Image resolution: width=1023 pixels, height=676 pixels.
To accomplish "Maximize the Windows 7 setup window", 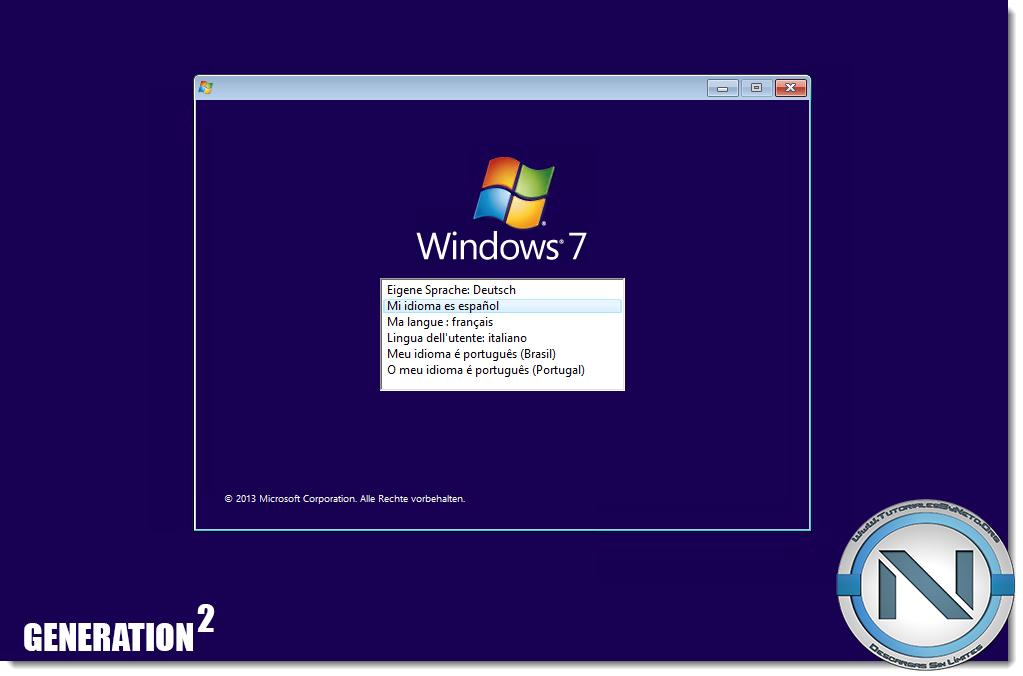I will click(x=756, y=88).
